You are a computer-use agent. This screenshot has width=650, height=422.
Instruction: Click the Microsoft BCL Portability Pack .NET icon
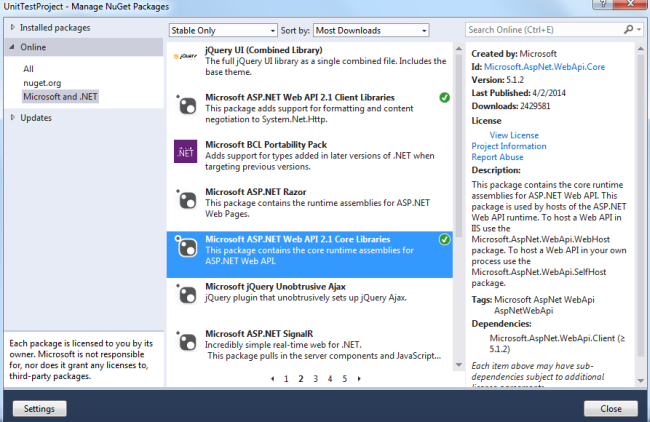[185, 151]
